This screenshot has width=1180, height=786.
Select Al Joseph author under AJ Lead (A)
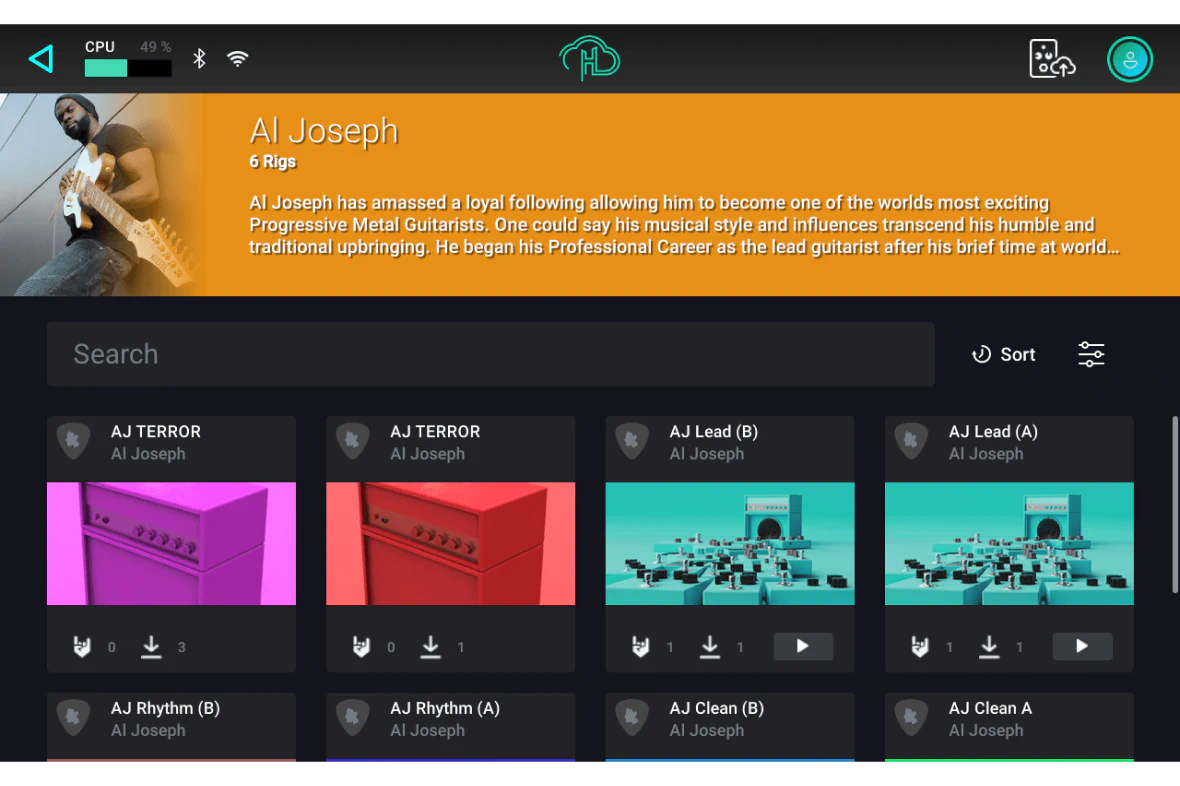point(986,454)
